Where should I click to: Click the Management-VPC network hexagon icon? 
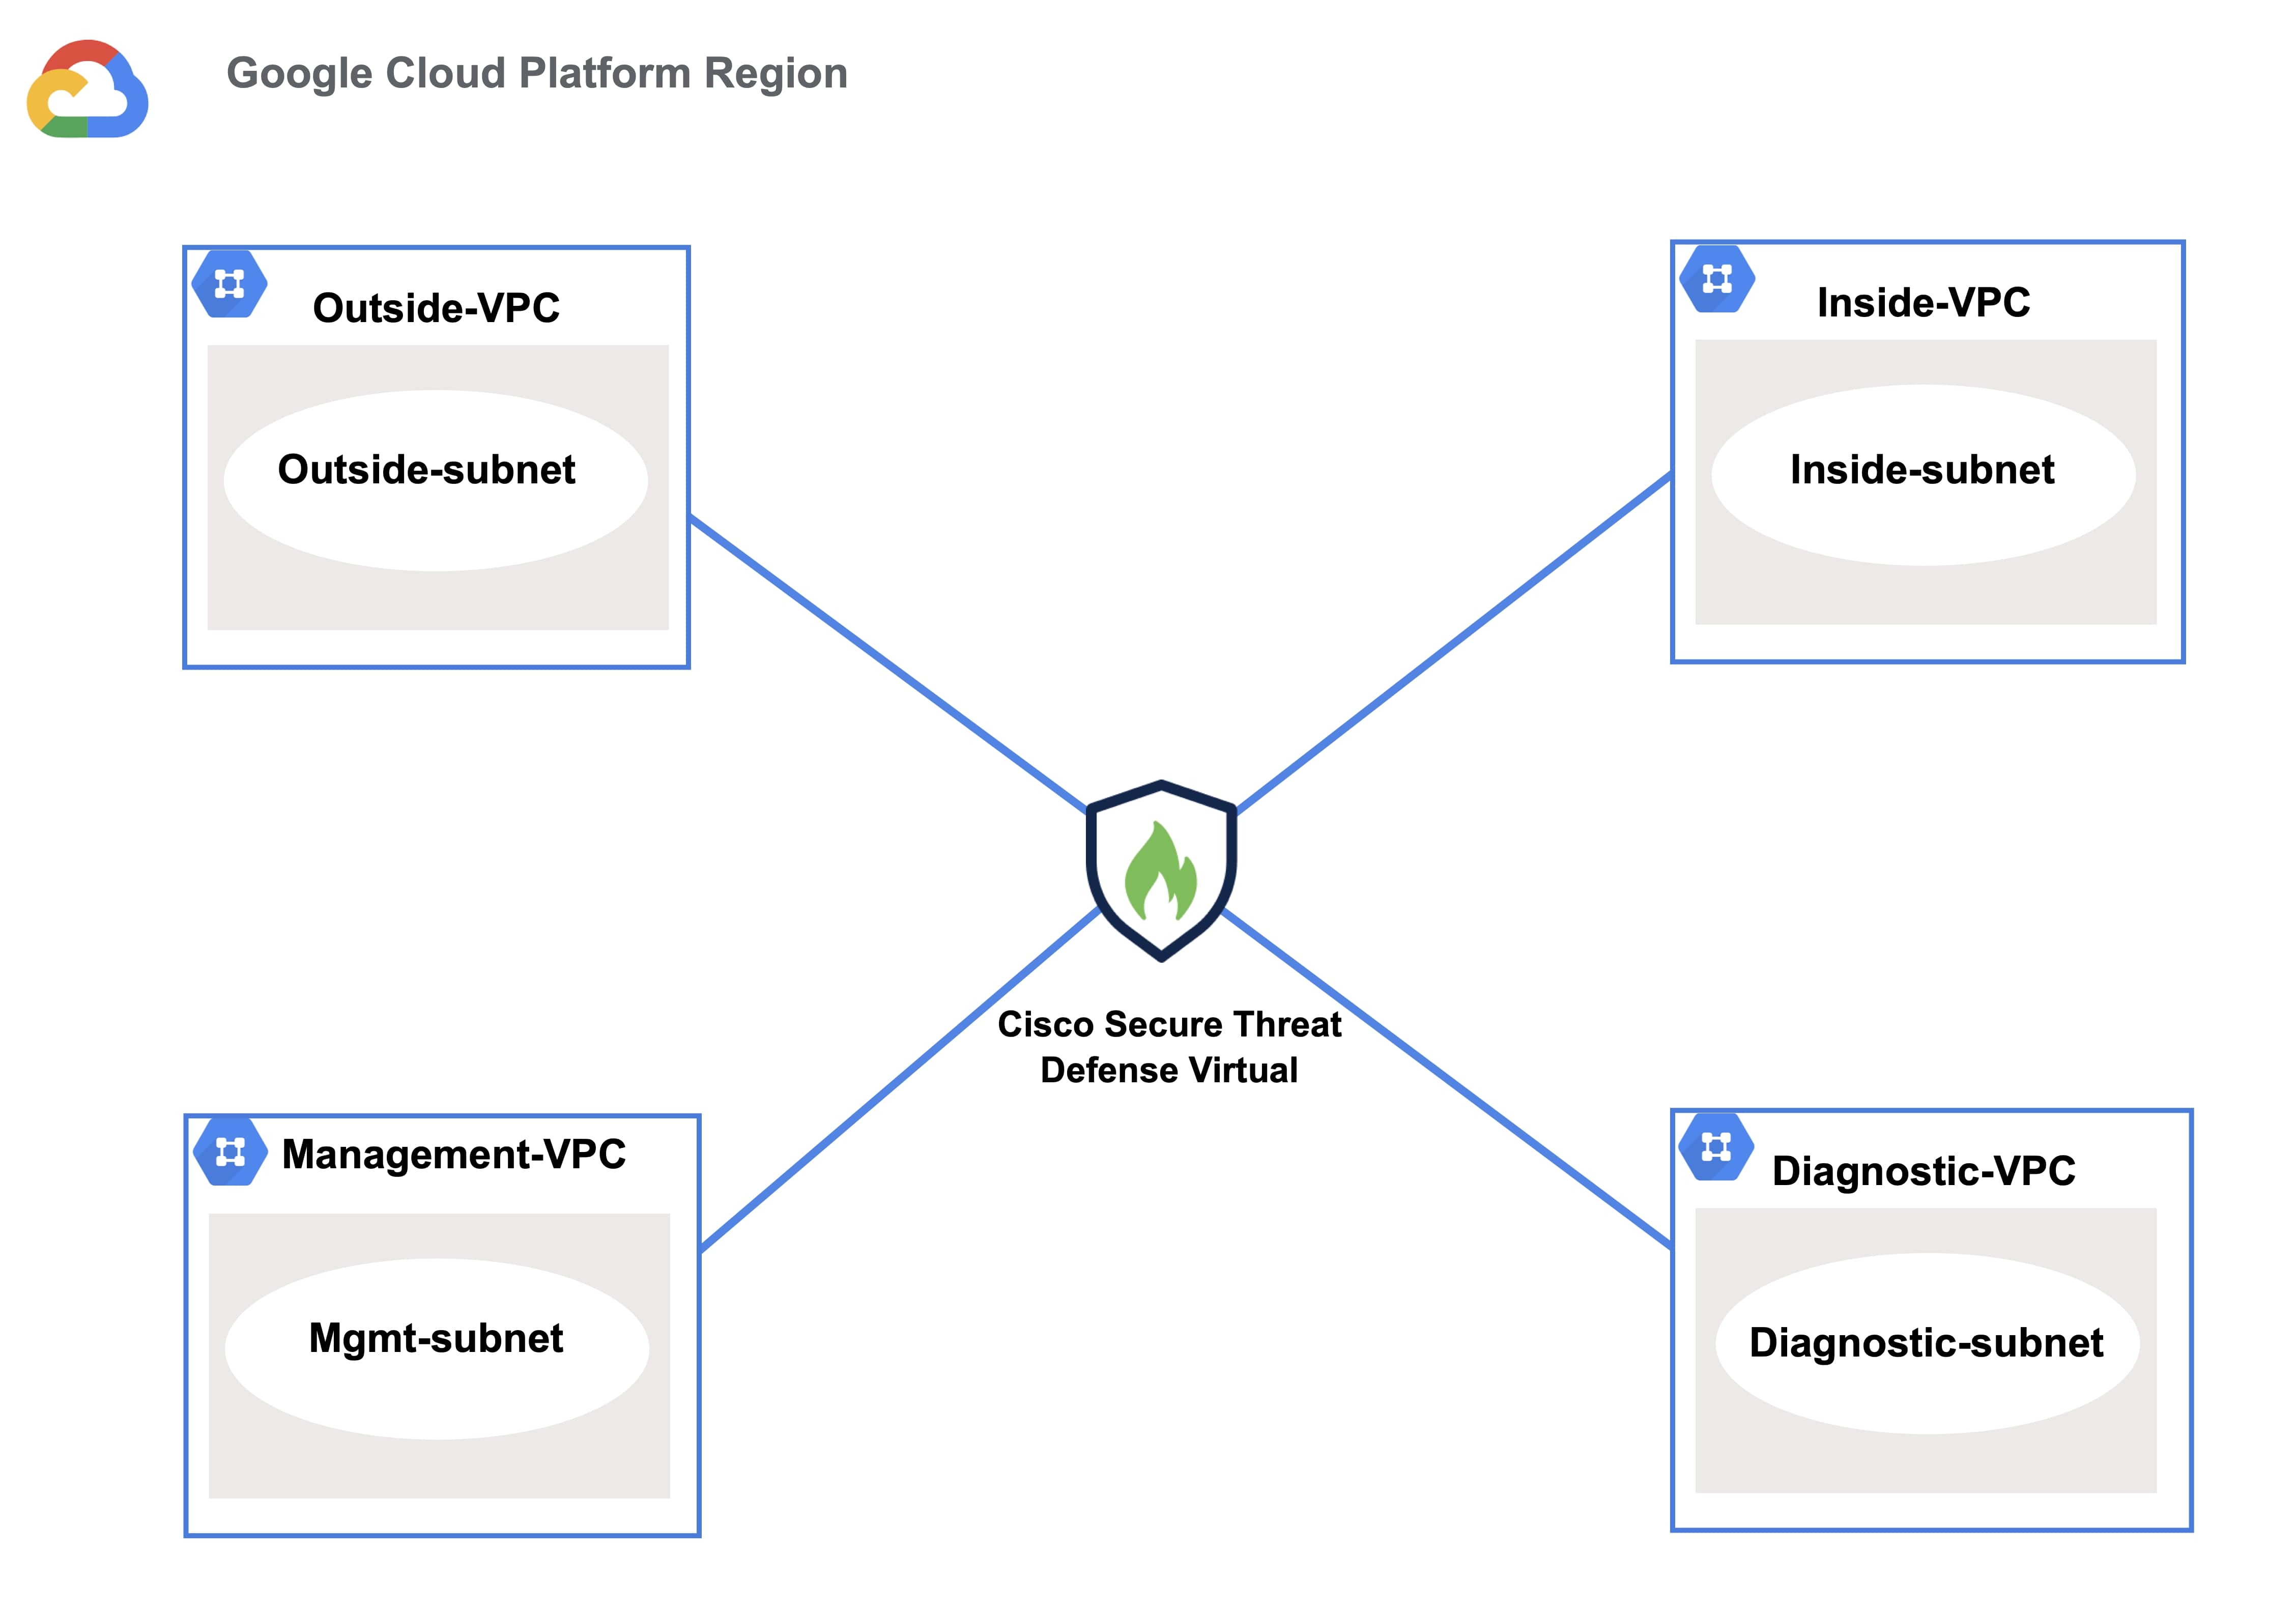[x=230, y=1152]
